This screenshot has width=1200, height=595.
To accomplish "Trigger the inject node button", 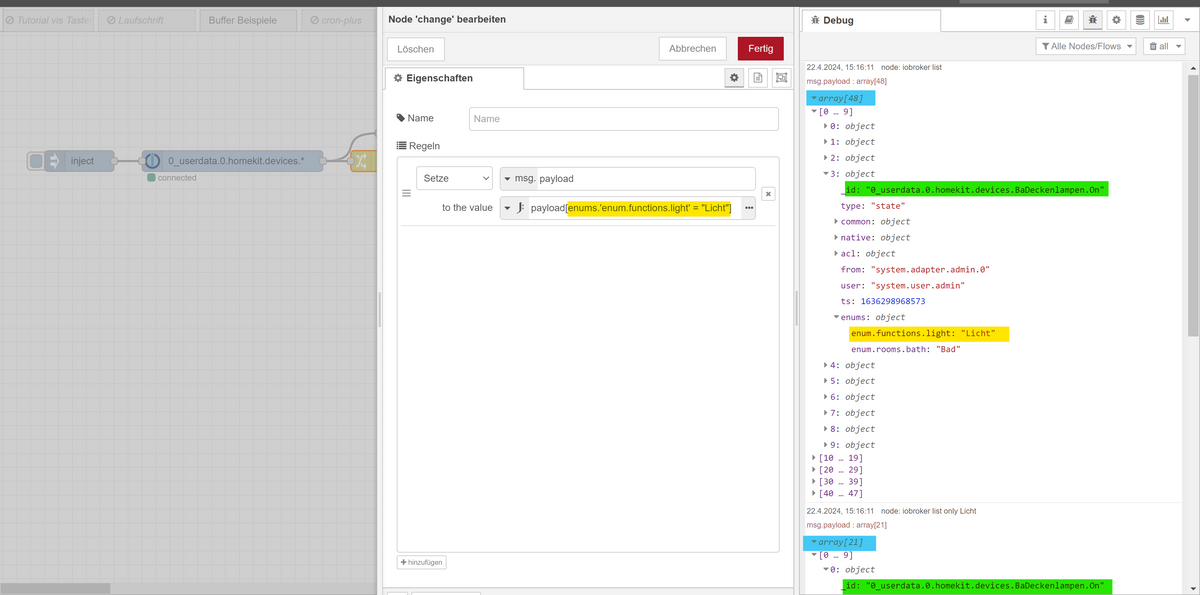I will click(36, 161).
